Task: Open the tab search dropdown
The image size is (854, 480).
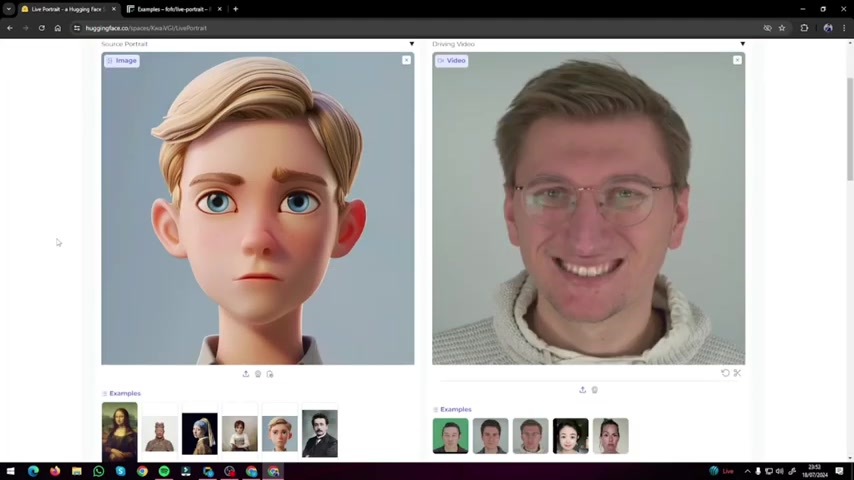Action: tap(9, 9)
